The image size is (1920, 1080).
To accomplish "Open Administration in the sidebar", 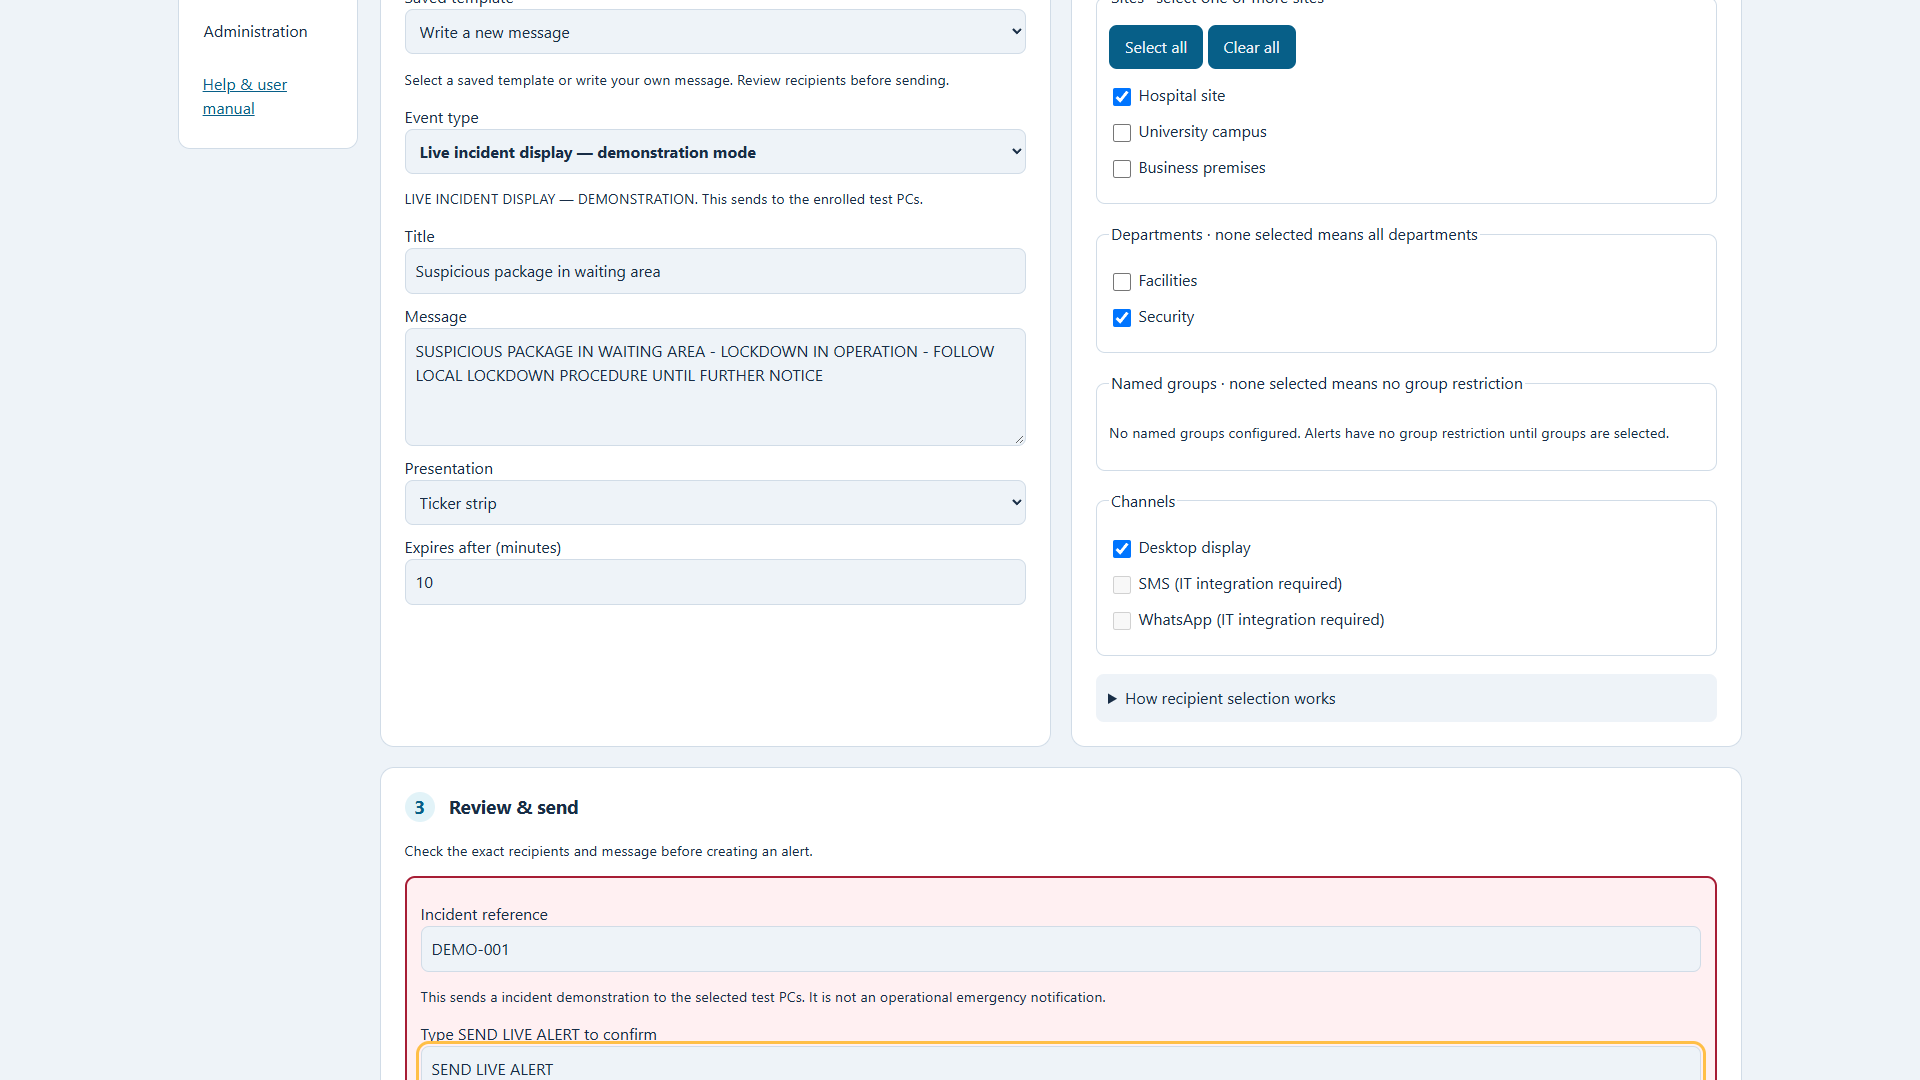I will (x=256, y=31).
